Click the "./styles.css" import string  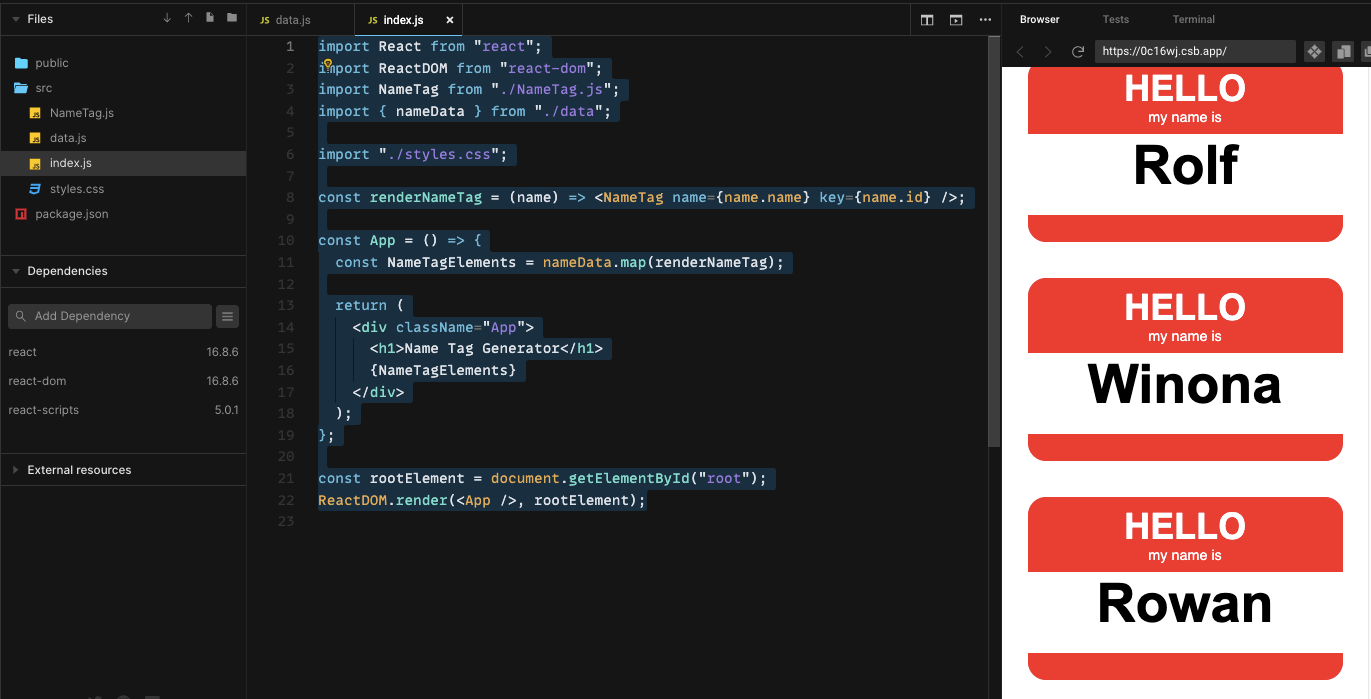pos(443,155)
